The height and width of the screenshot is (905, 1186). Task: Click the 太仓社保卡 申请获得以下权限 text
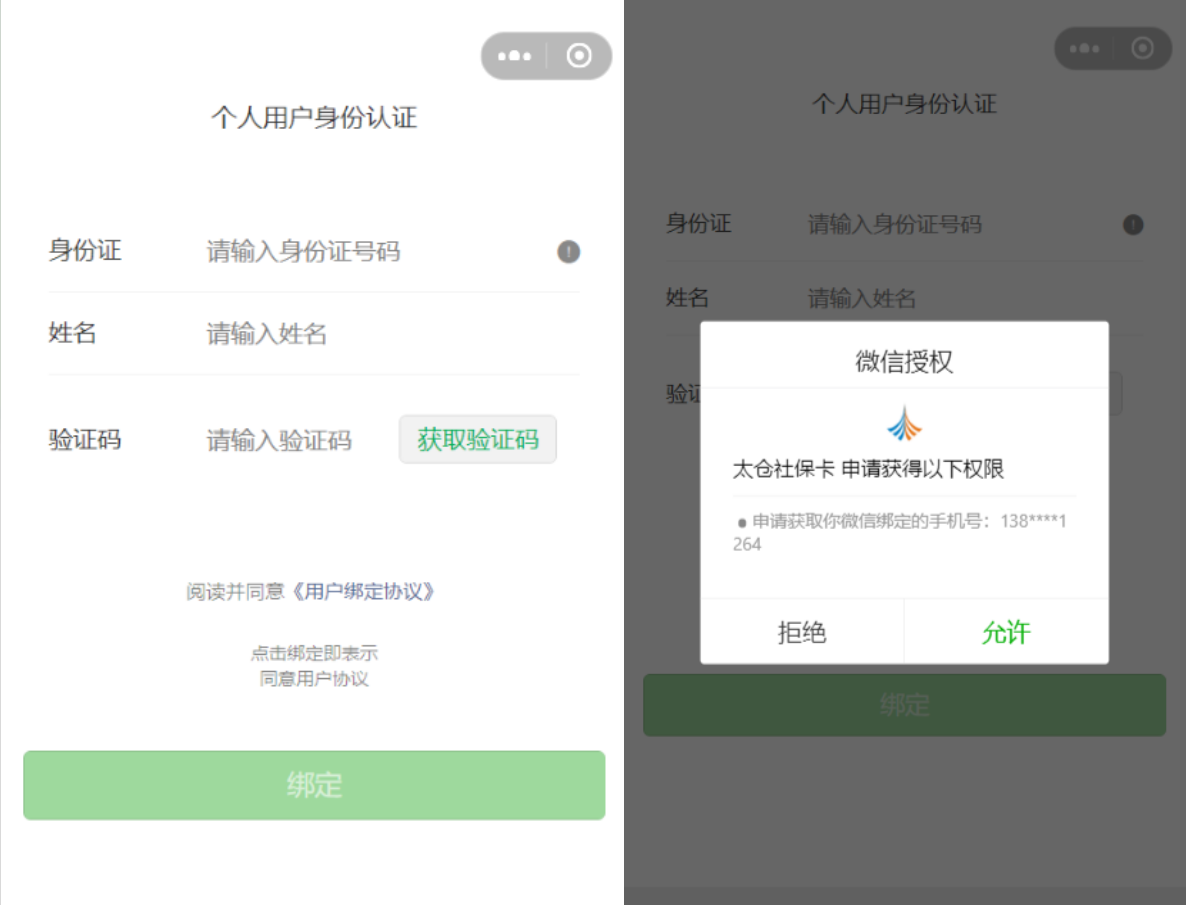(868, 469)
